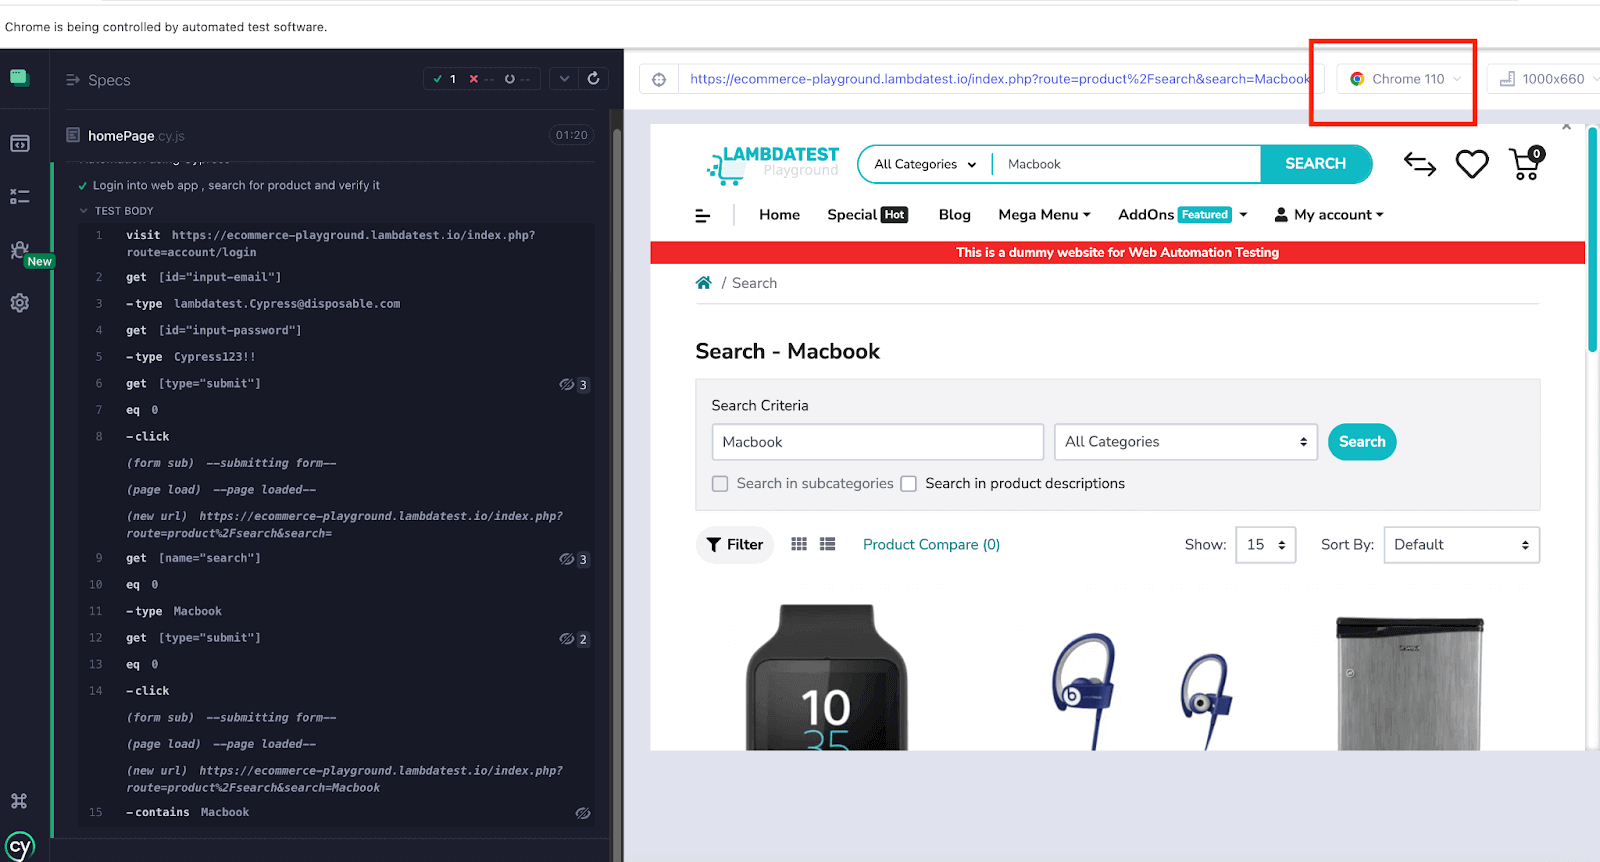Select type Cypress123!! command step

(335, 357)
